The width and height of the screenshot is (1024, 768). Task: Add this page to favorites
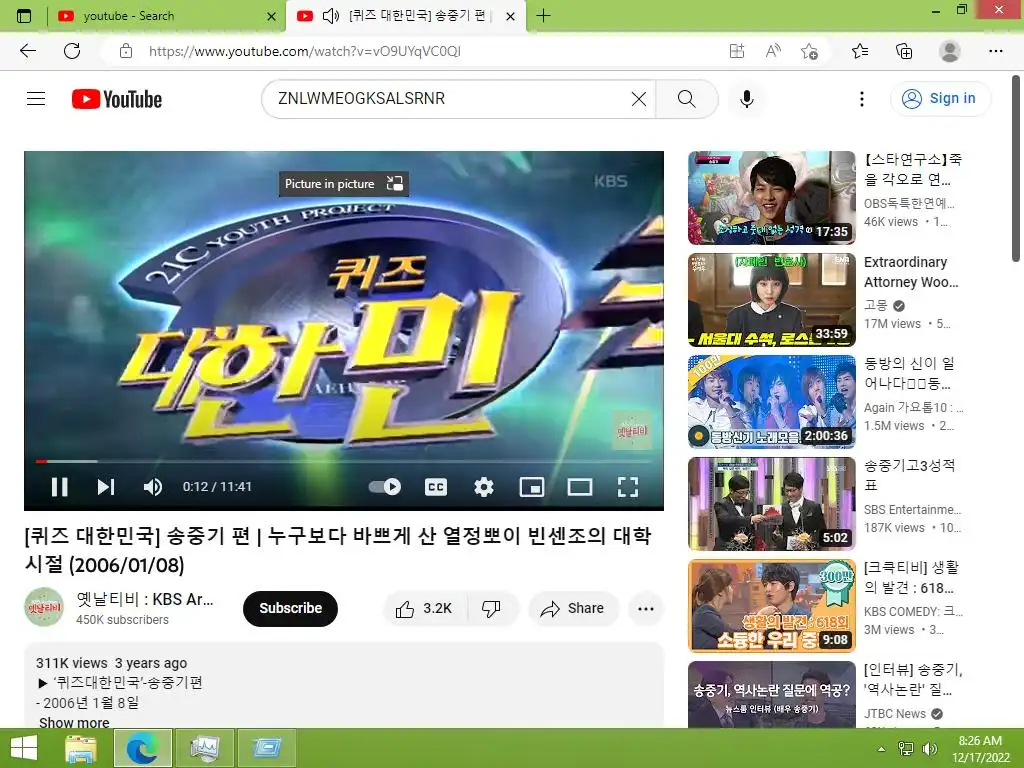pyautogui.click(x=809, y=51)
